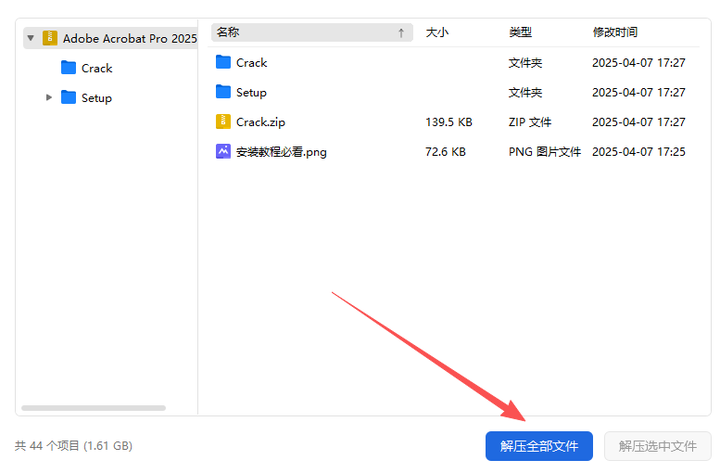Click the 安装教程必看.png image file icon
The height and width of the screenshot is (473, 720).
pos(223,152)
